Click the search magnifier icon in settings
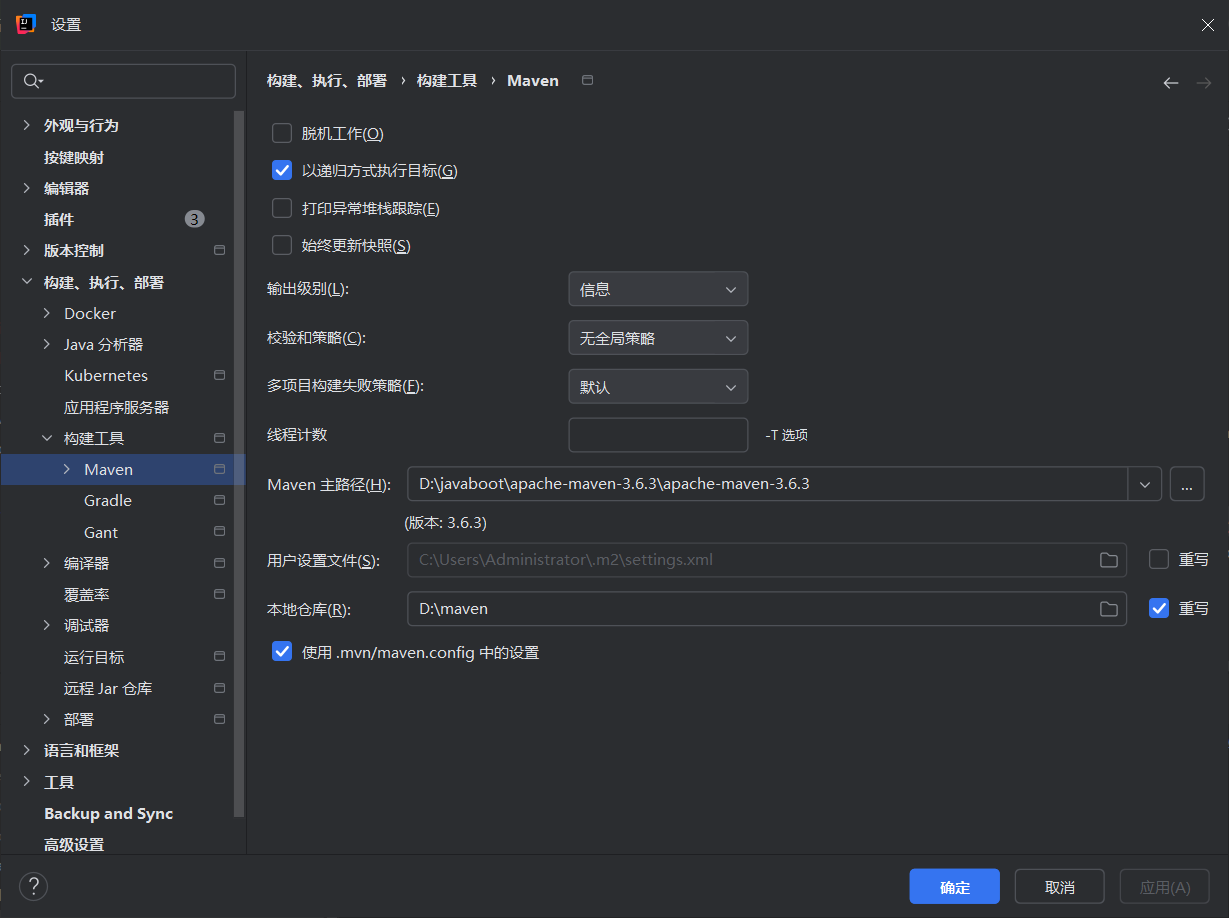The image size is (1229, 918). [33, 81]
